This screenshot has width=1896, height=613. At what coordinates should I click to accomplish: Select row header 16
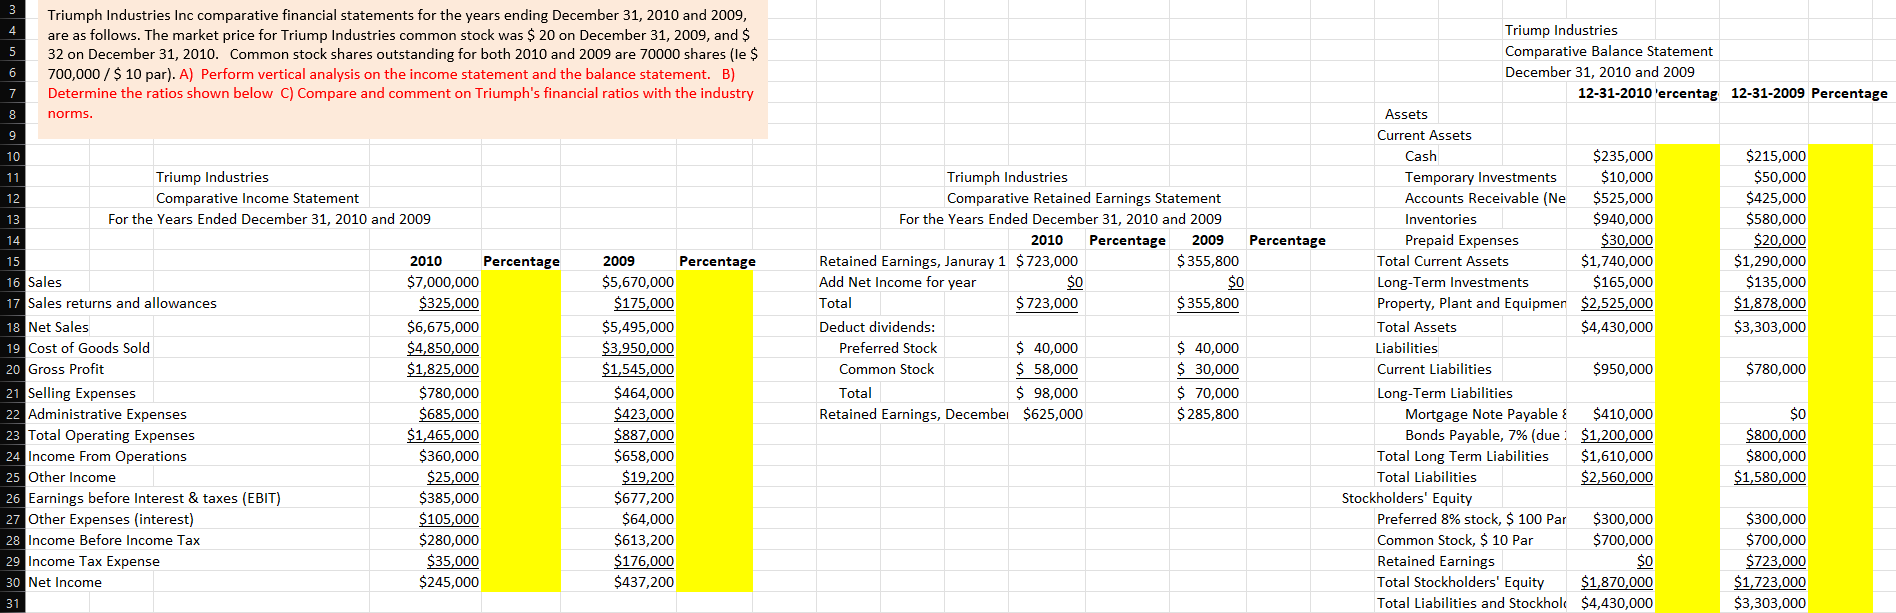(12, 282)
